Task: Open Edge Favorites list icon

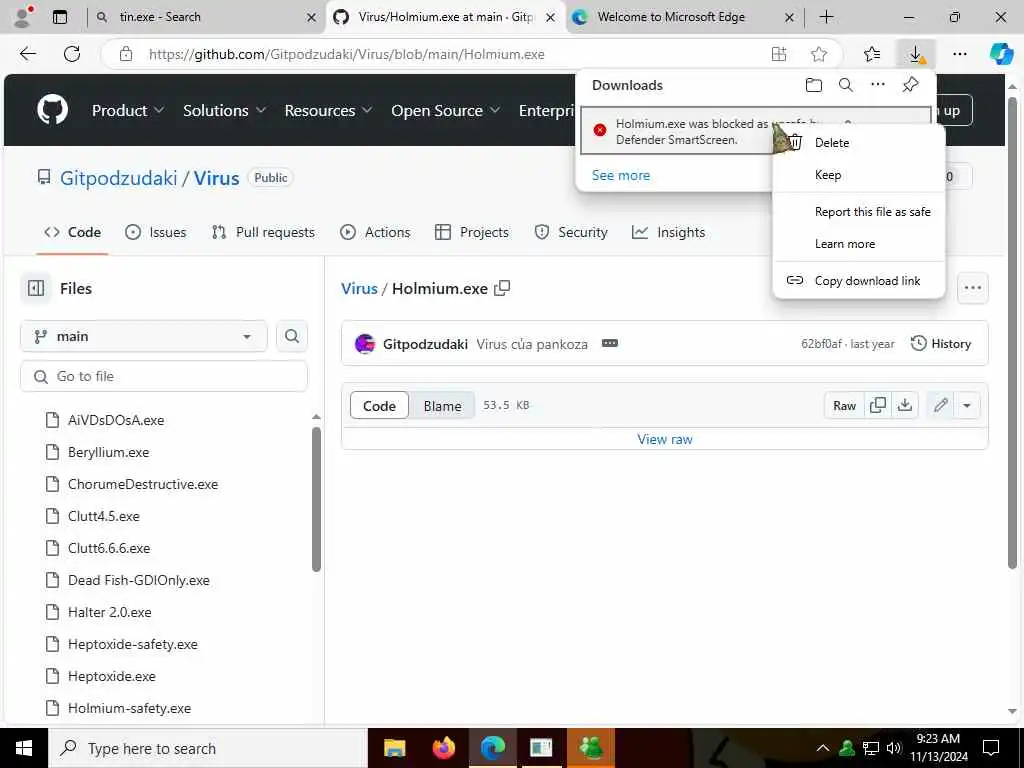Action: click(x=872, y=54)
